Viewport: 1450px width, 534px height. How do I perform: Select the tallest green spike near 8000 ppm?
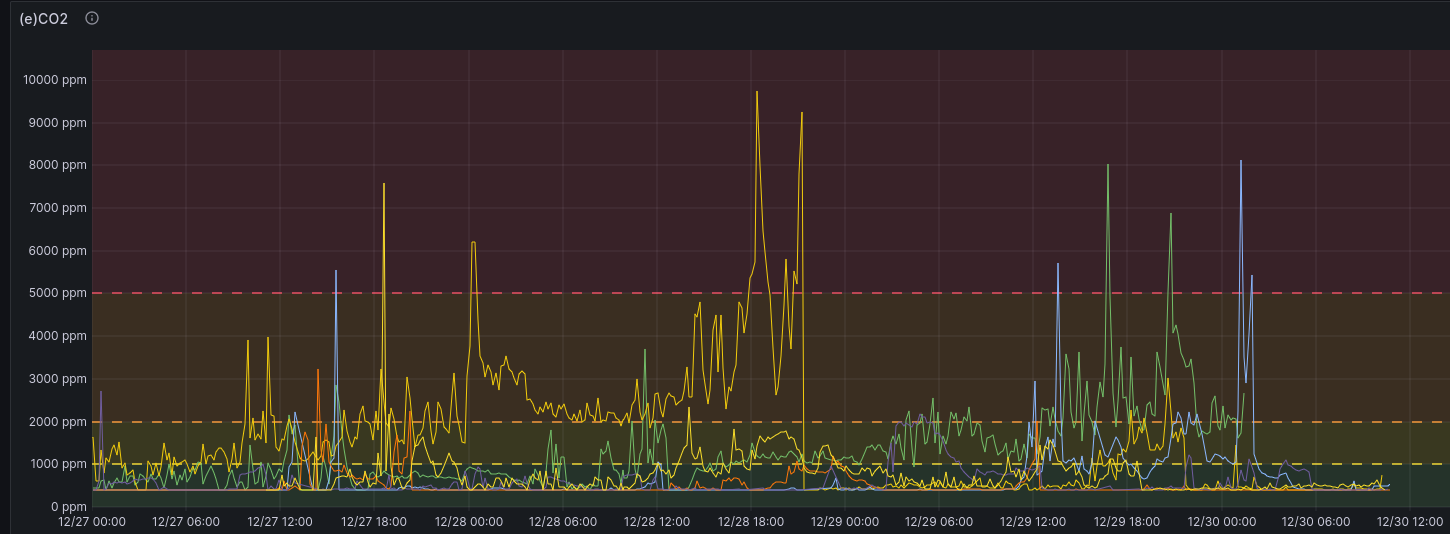click(x=1108, y=167)
